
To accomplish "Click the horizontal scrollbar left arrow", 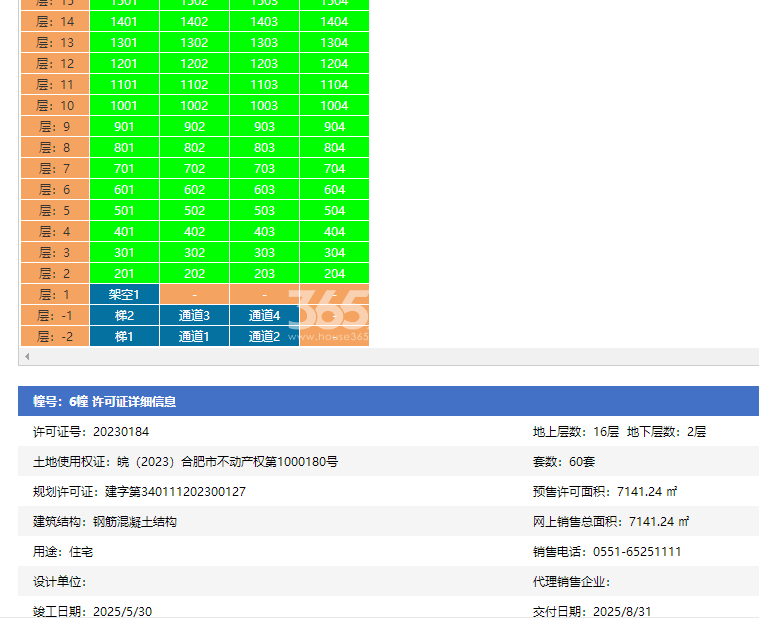I will [x=27, y=357].
